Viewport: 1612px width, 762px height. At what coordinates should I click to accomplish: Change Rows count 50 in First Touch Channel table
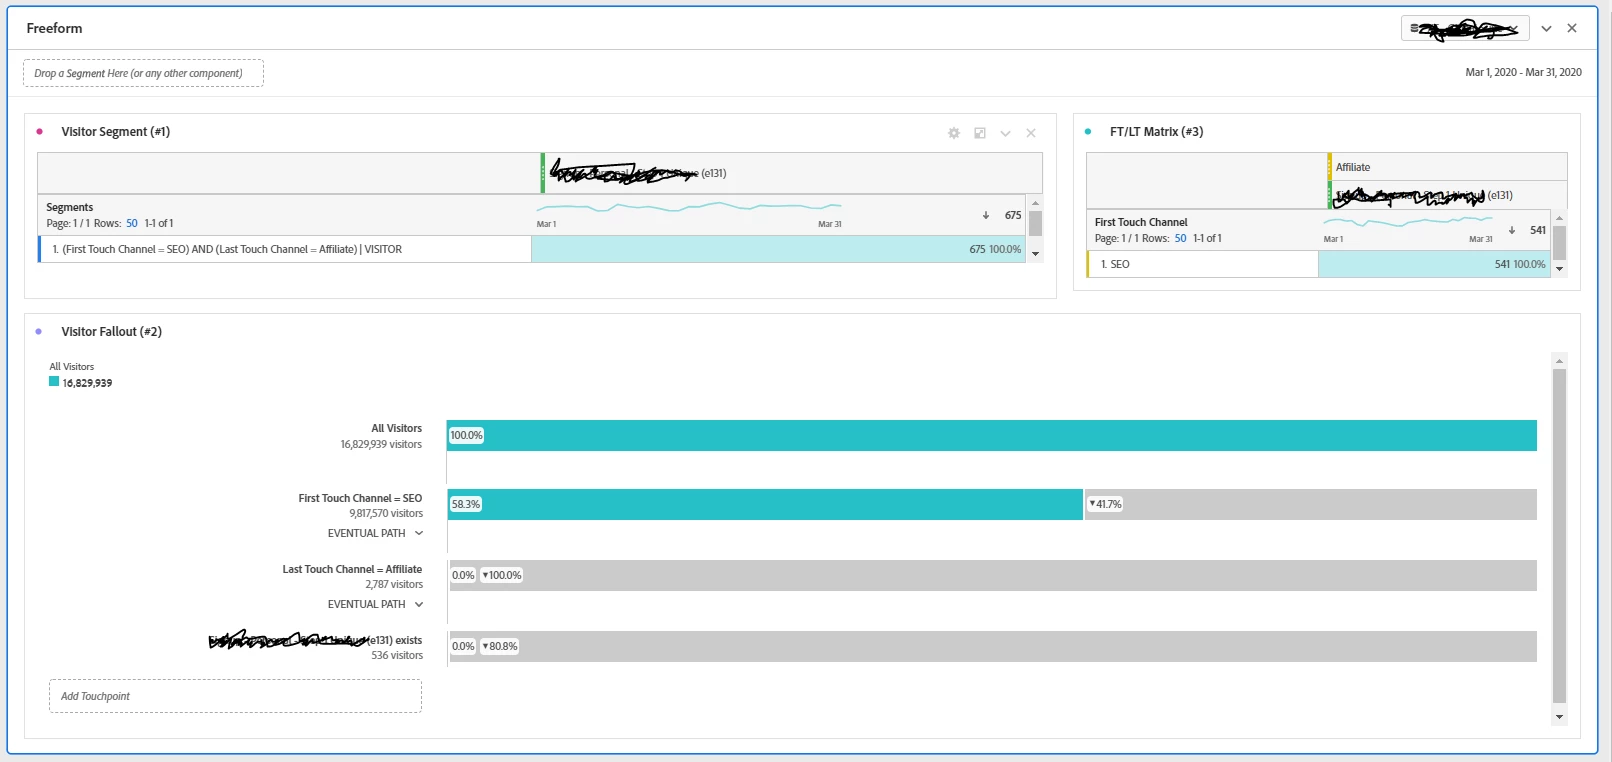point(1180,238)
